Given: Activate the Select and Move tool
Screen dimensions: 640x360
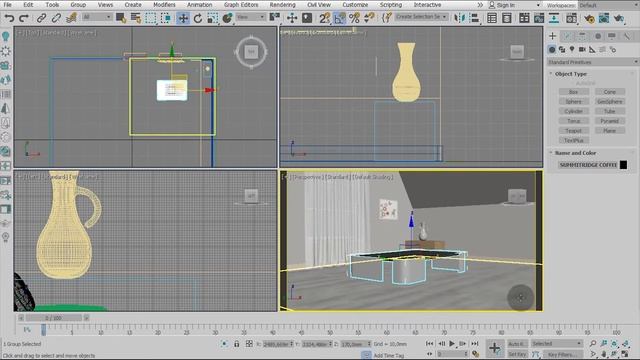Looking at the screenshot, I should pyautogui.click(x=183, y=18).
